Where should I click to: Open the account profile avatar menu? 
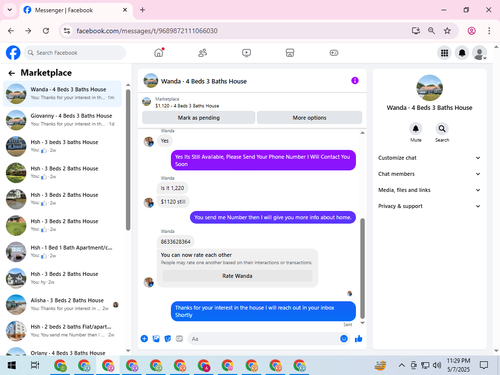point(480,53)
